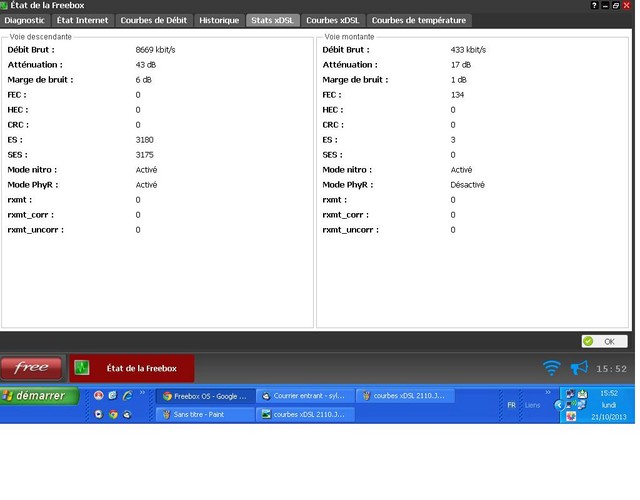Switch to the Historique tab
The height and width of the screenshot is (500, 640).
[x=219, y=20]
